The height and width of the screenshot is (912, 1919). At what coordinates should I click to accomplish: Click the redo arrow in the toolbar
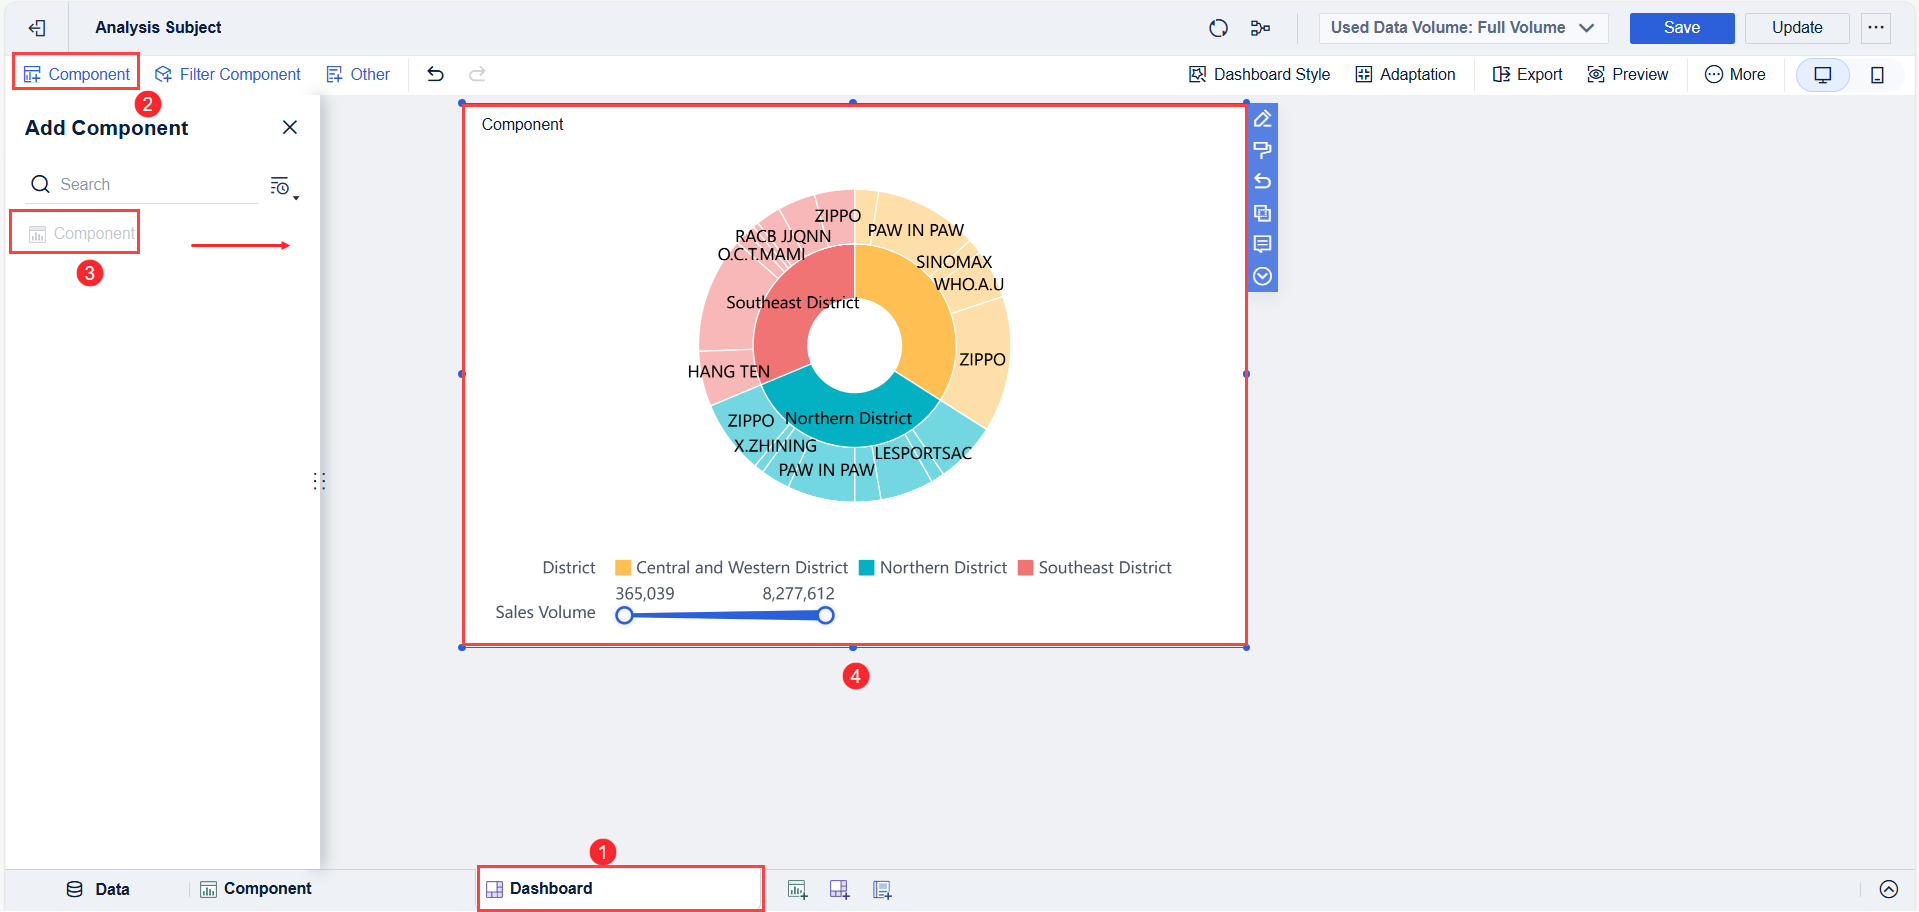477,74
